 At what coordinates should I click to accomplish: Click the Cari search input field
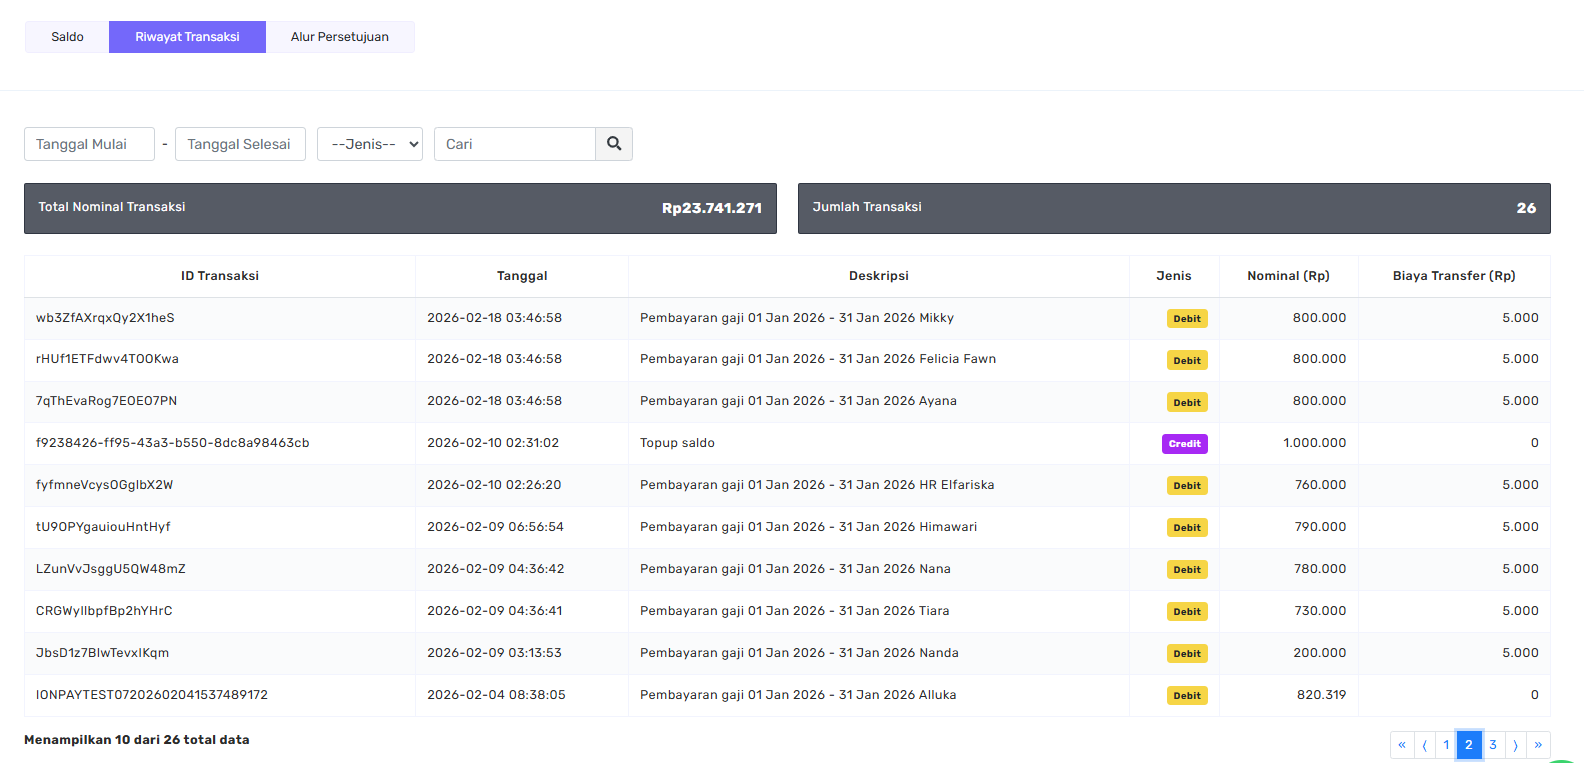[514, 144]
